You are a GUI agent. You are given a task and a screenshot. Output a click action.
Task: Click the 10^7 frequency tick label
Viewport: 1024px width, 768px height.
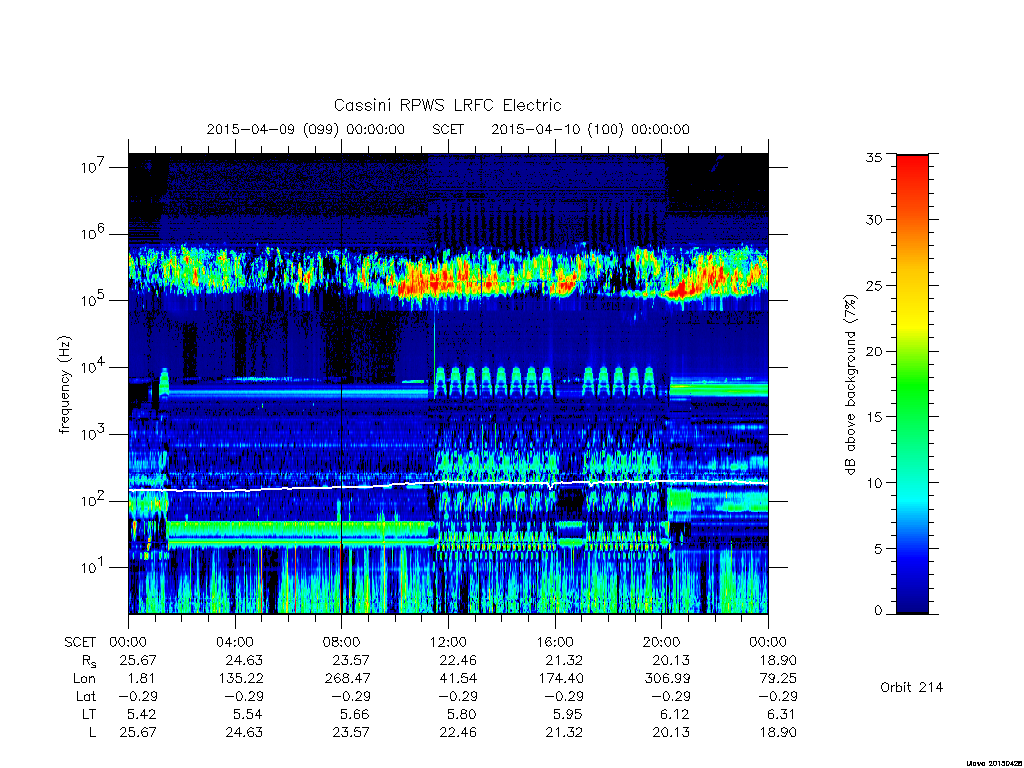pos(94,167)
